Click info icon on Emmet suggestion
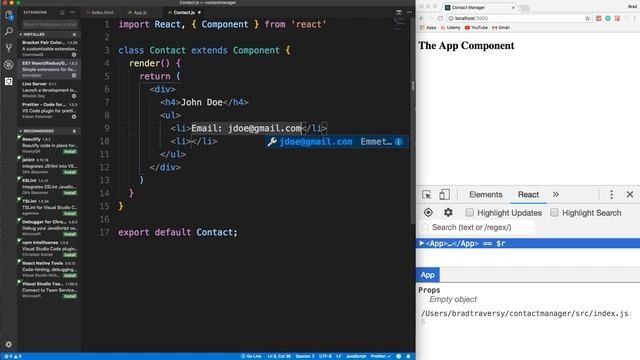The height and width of the screenshot is (360, 640). [x=398, y=142]
